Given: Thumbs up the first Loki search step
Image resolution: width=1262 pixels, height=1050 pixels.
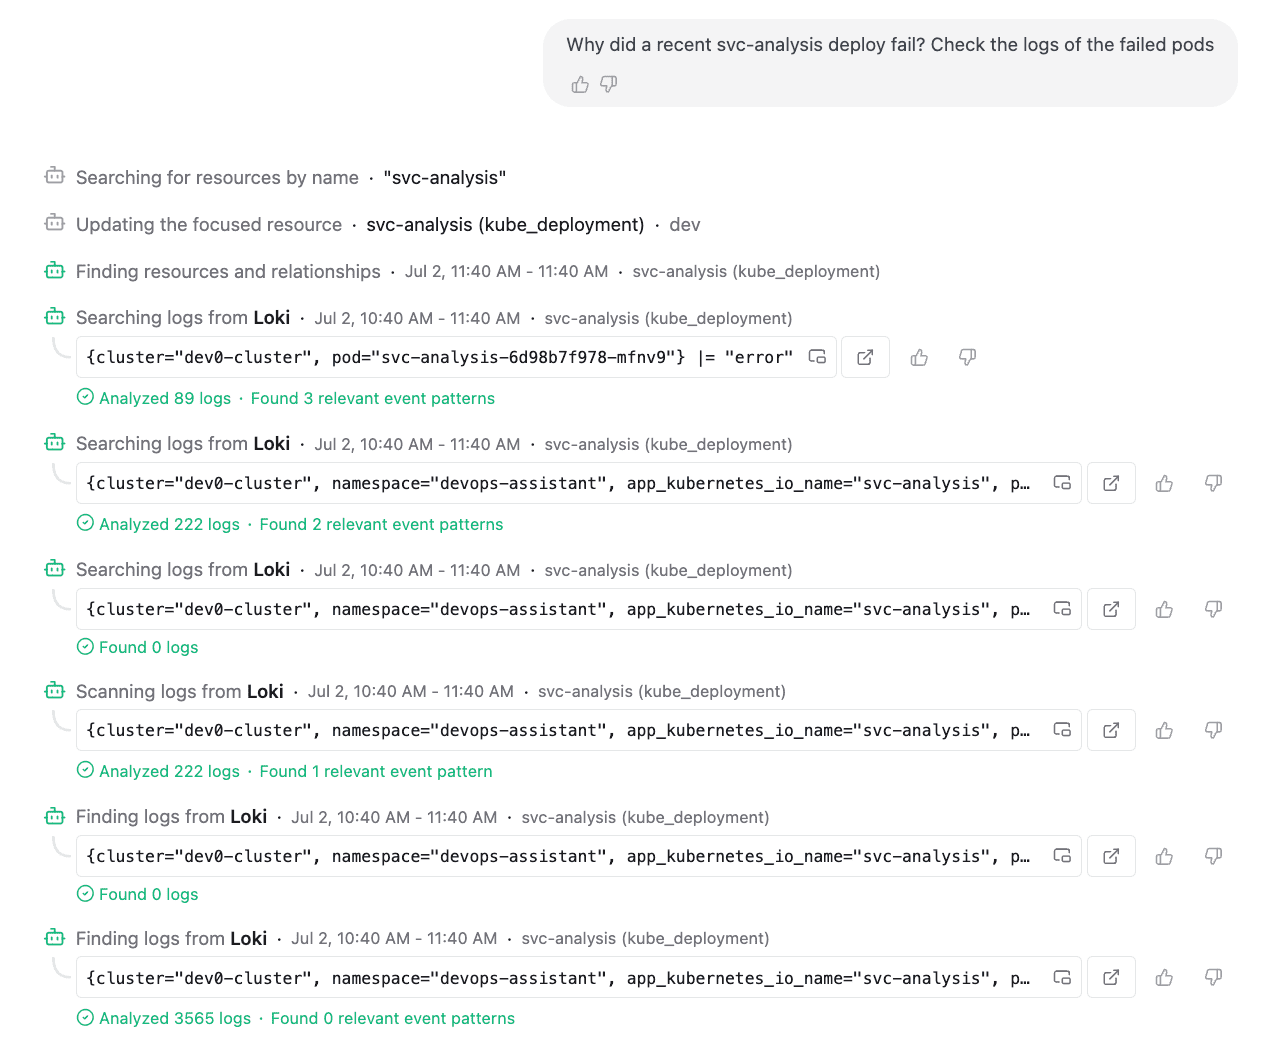Looking at the screenshot, I should [x=919, y=357].
